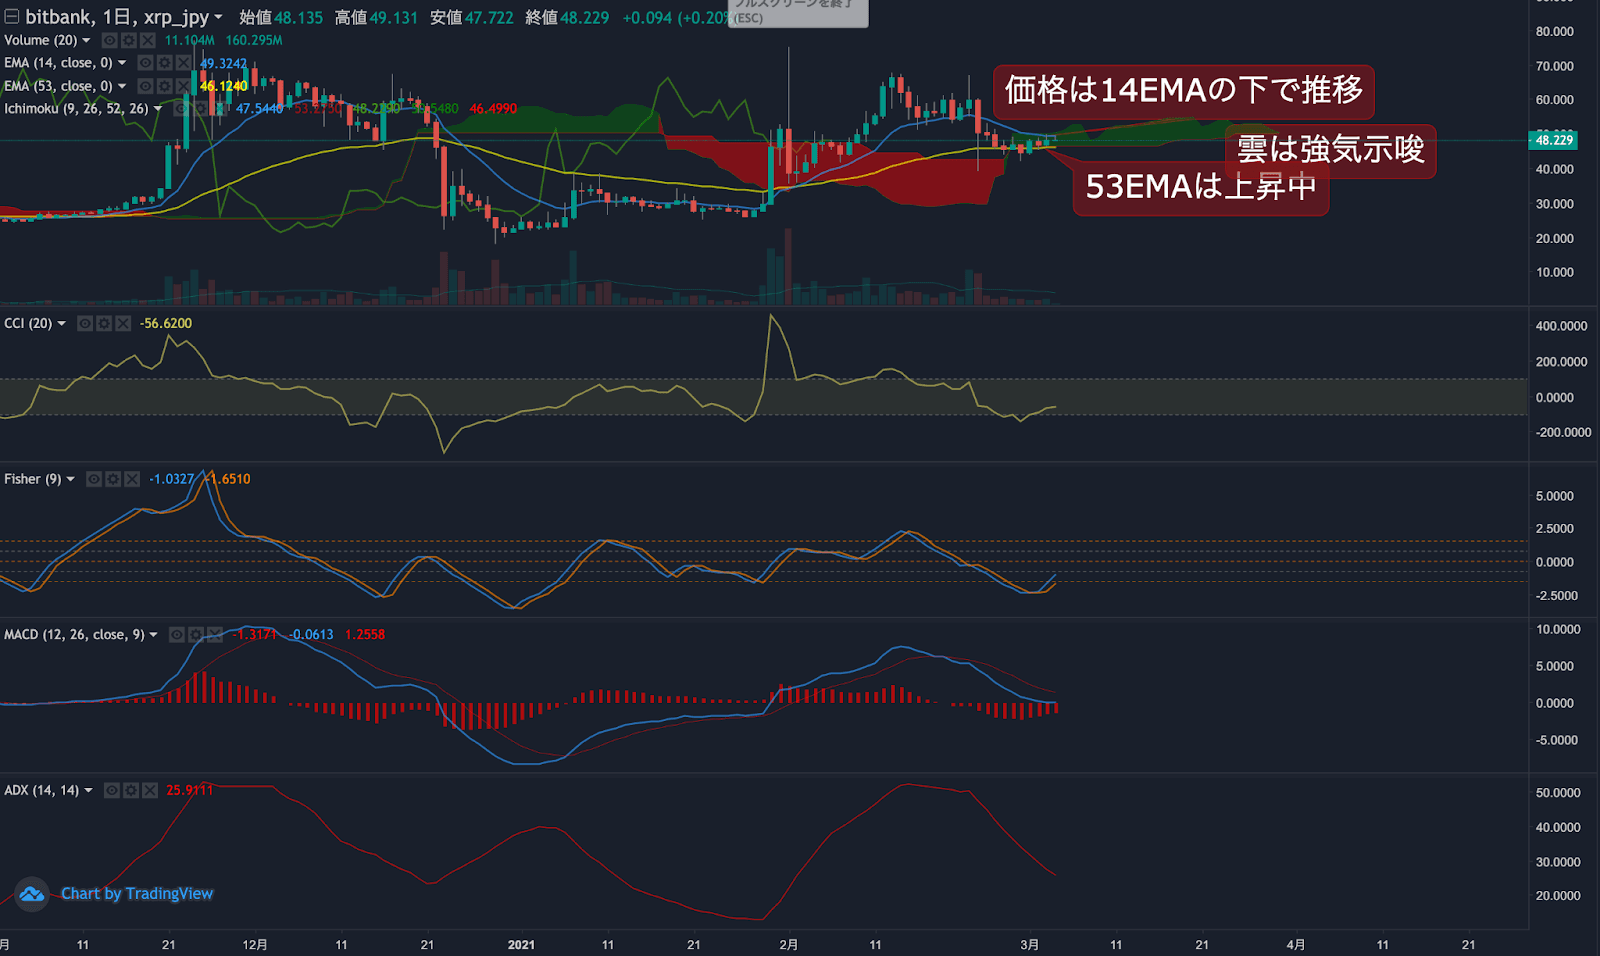Hide the EMA (14, close, 0) line

point(145,63)
